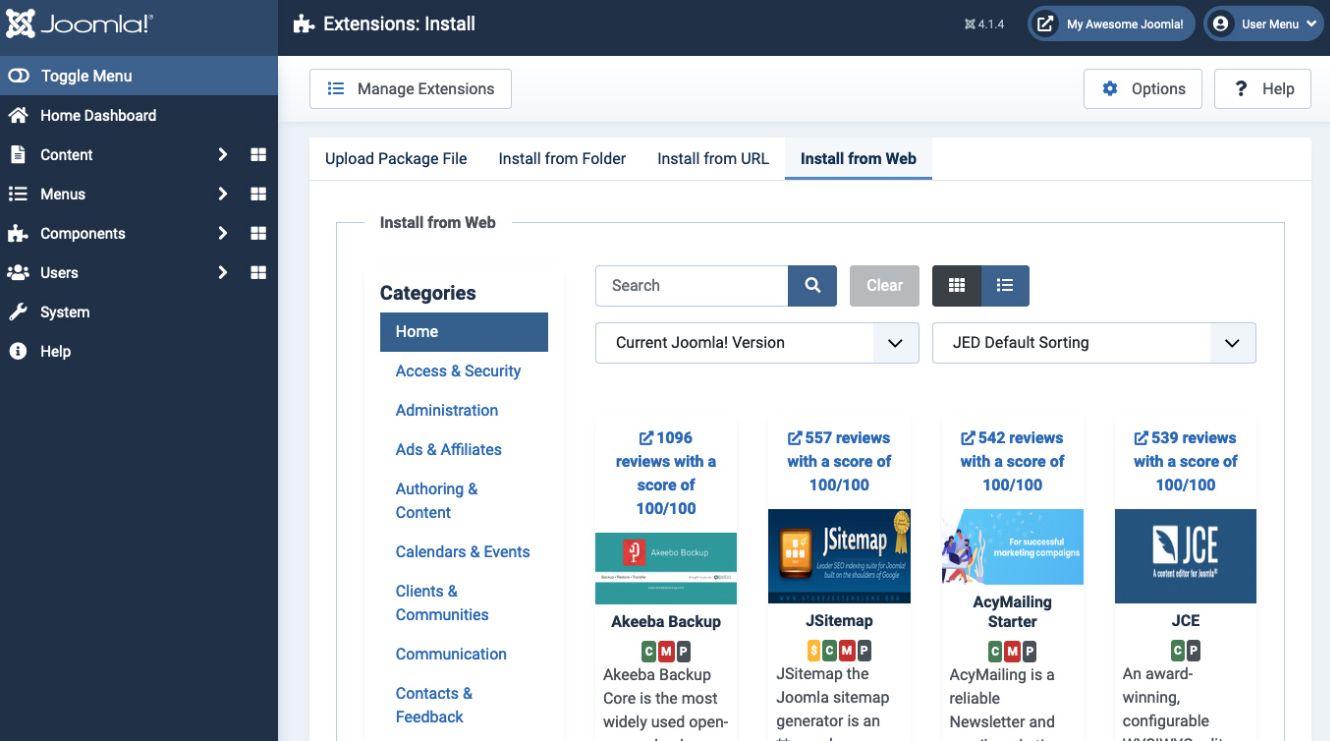The width and height of the screenshot is (1330, 741).
Task: Switch to Install from Folder tab
Action: [562, 158]
